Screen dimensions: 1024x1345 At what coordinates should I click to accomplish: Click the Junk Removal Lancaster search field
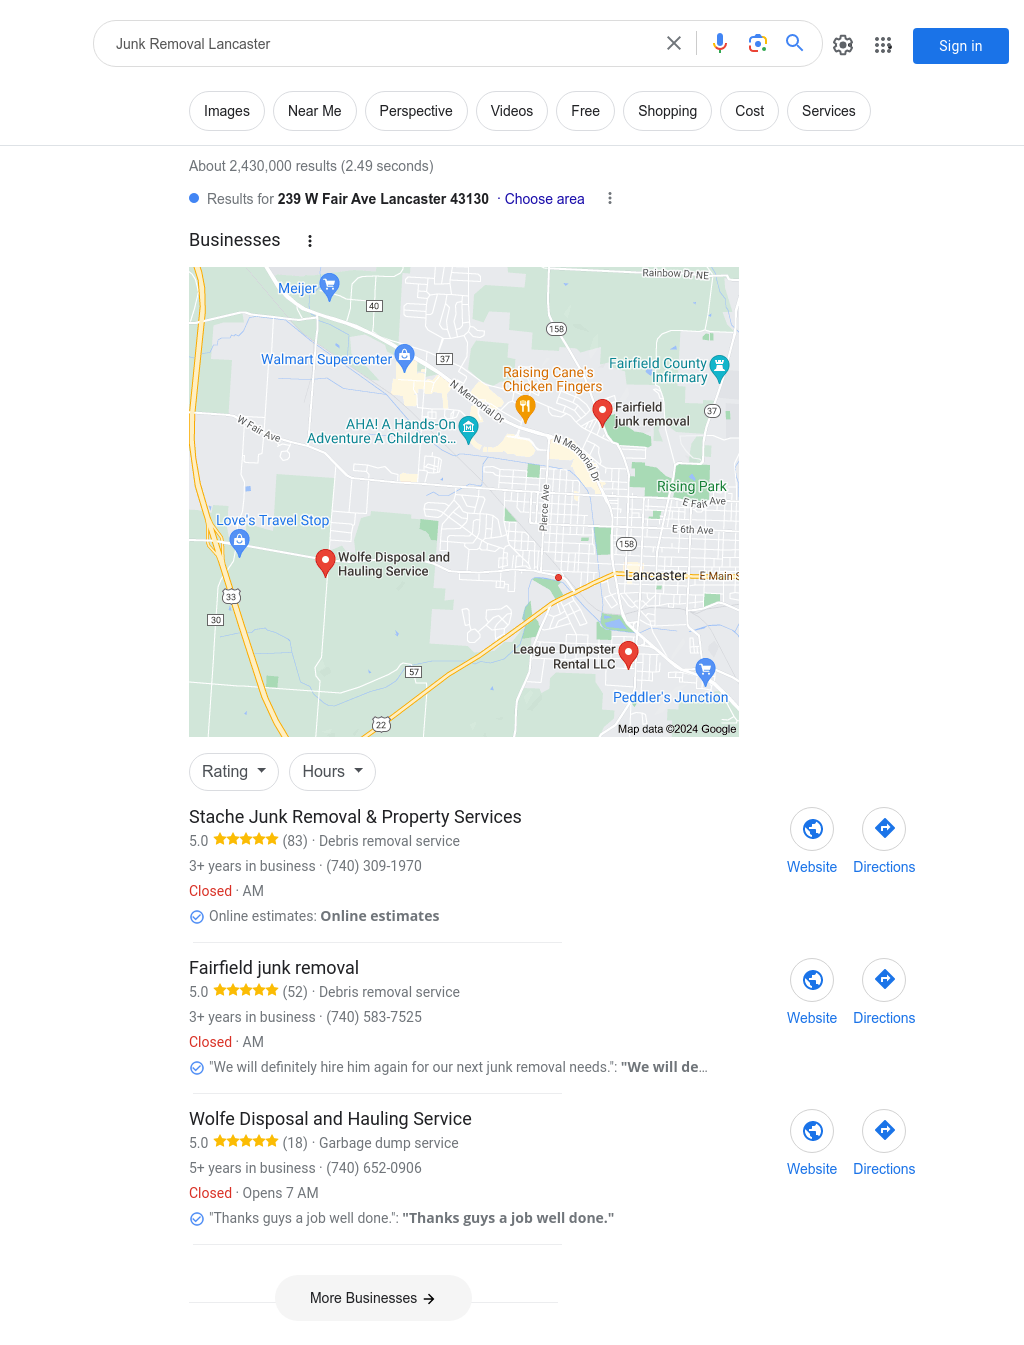tap(380, 44)
